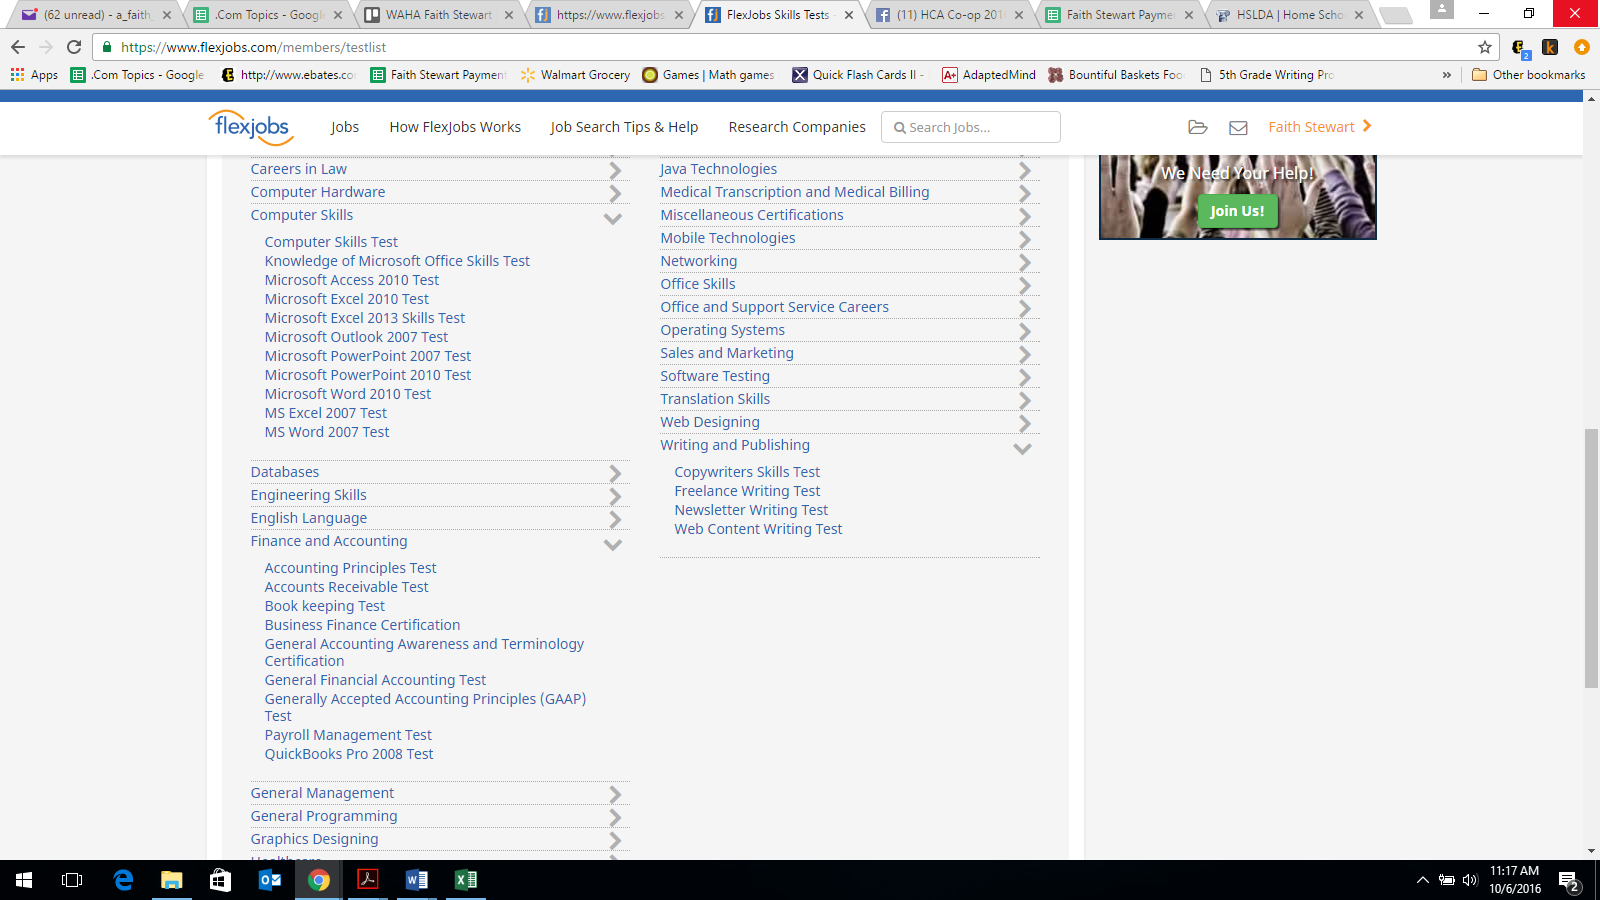Expand the Java Technologies arrow
1600x900 pixels.
[1025, 171]
